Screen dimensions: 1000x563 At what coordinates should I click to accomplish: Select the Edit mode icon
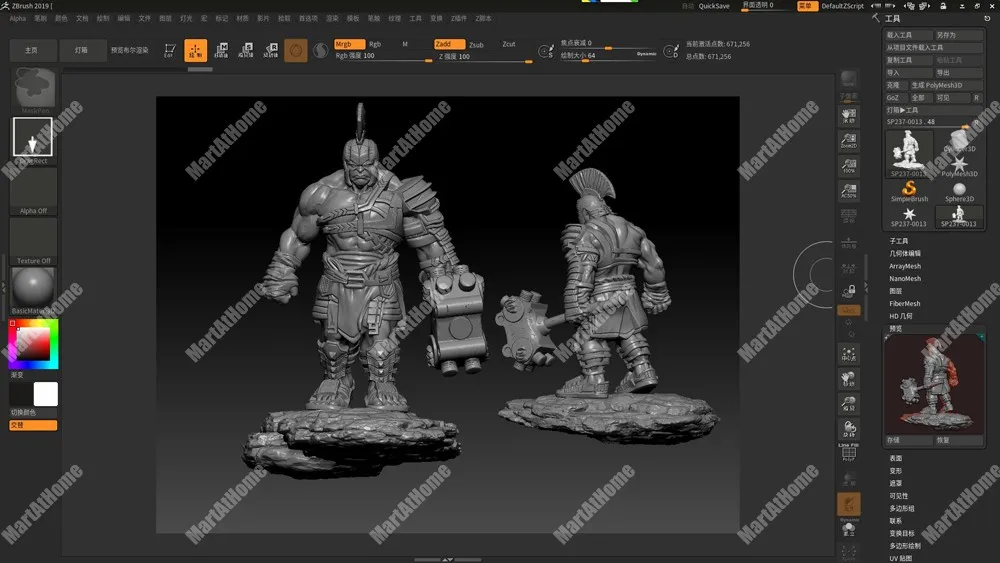click(x=170, y=50)
